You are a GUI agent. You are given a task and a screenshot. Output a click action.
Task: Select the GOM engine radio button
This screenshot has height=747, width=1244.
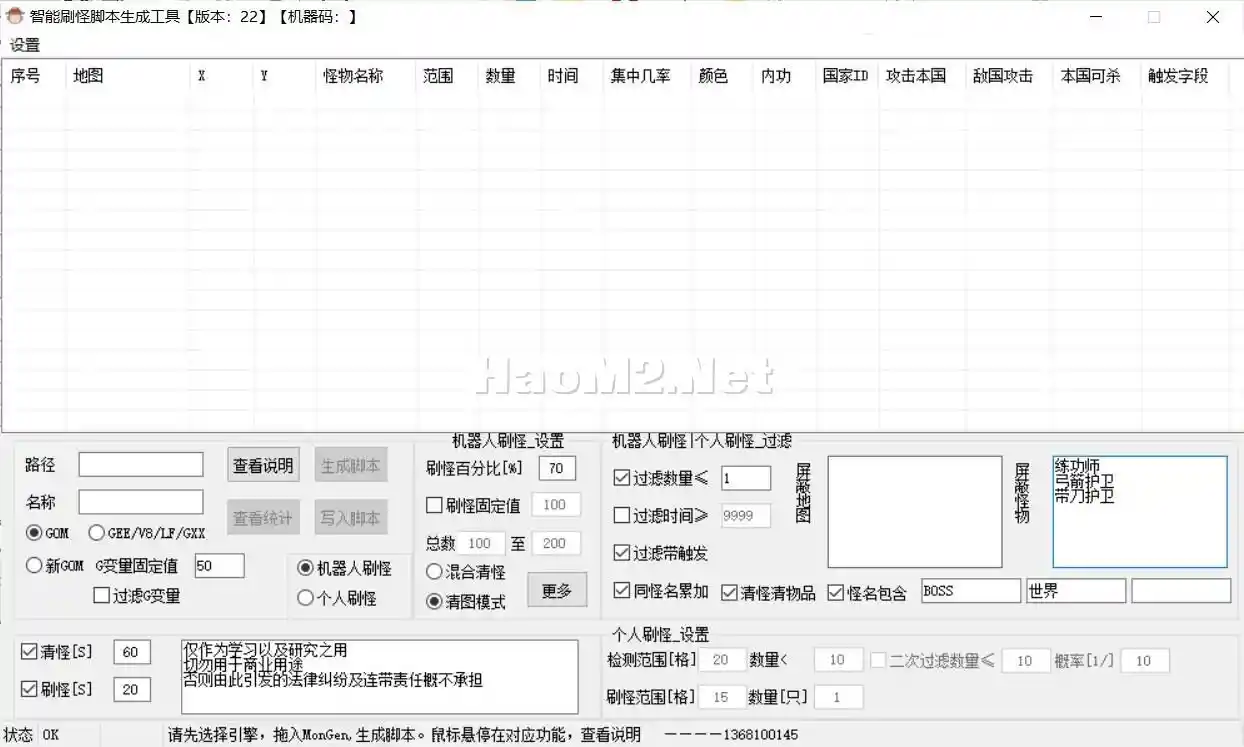tap(48, 533)
